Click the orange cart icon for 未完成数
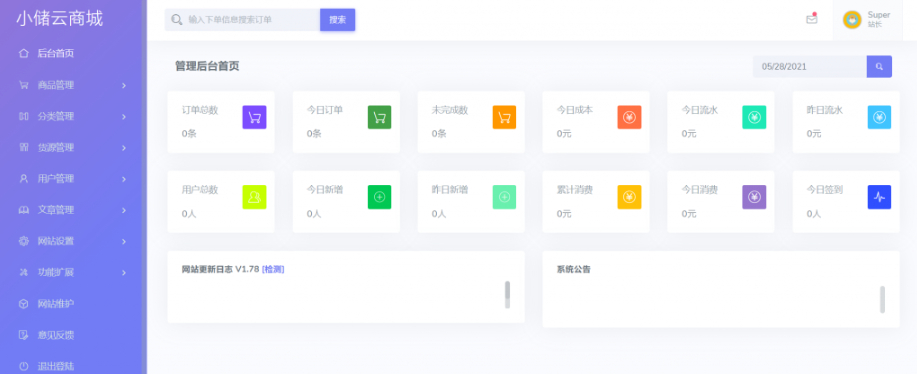917x374 pixels. tap(504, 117)
